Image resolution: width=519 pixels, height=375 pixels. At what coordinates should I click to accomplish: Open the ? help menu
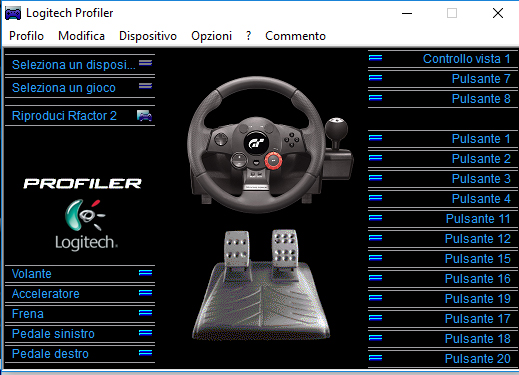[x=248, y=36]
